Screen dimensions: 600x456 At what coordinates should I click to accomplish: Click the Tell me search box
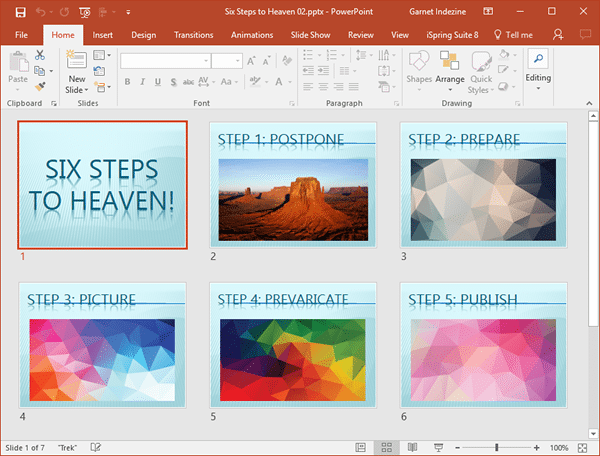point(513,35)
